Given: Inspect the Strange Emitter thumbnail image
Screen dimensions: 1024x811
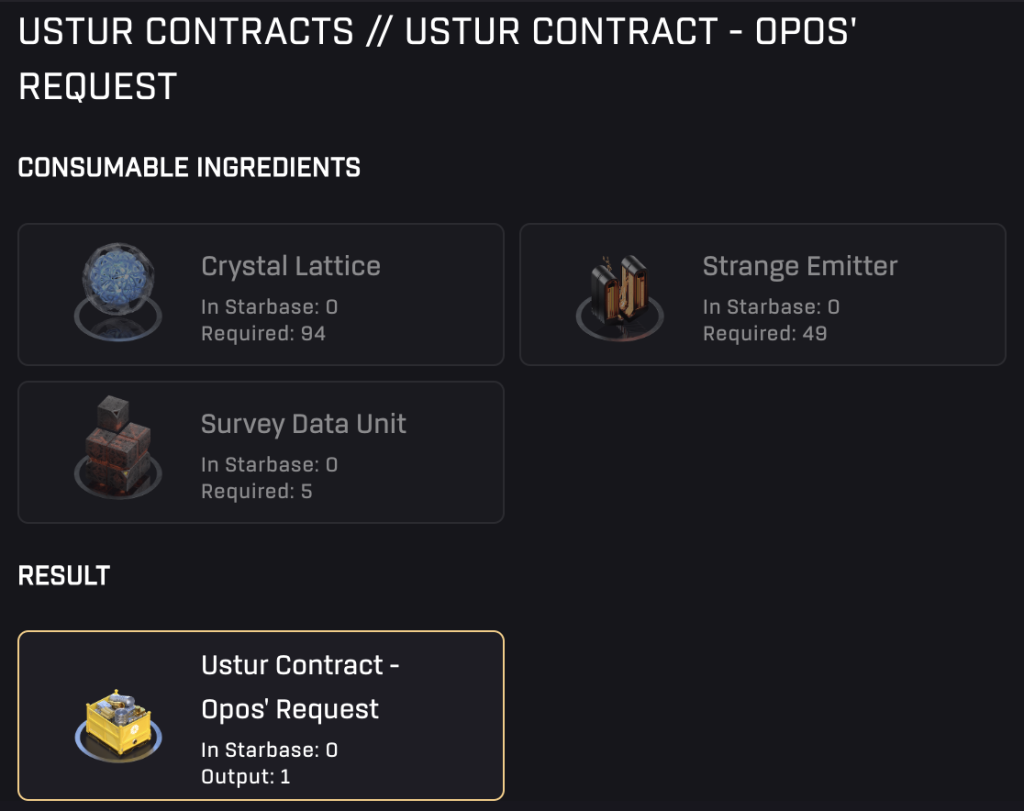Looking at the screenshot, I should pyautogui.click(x=620, y=289).
